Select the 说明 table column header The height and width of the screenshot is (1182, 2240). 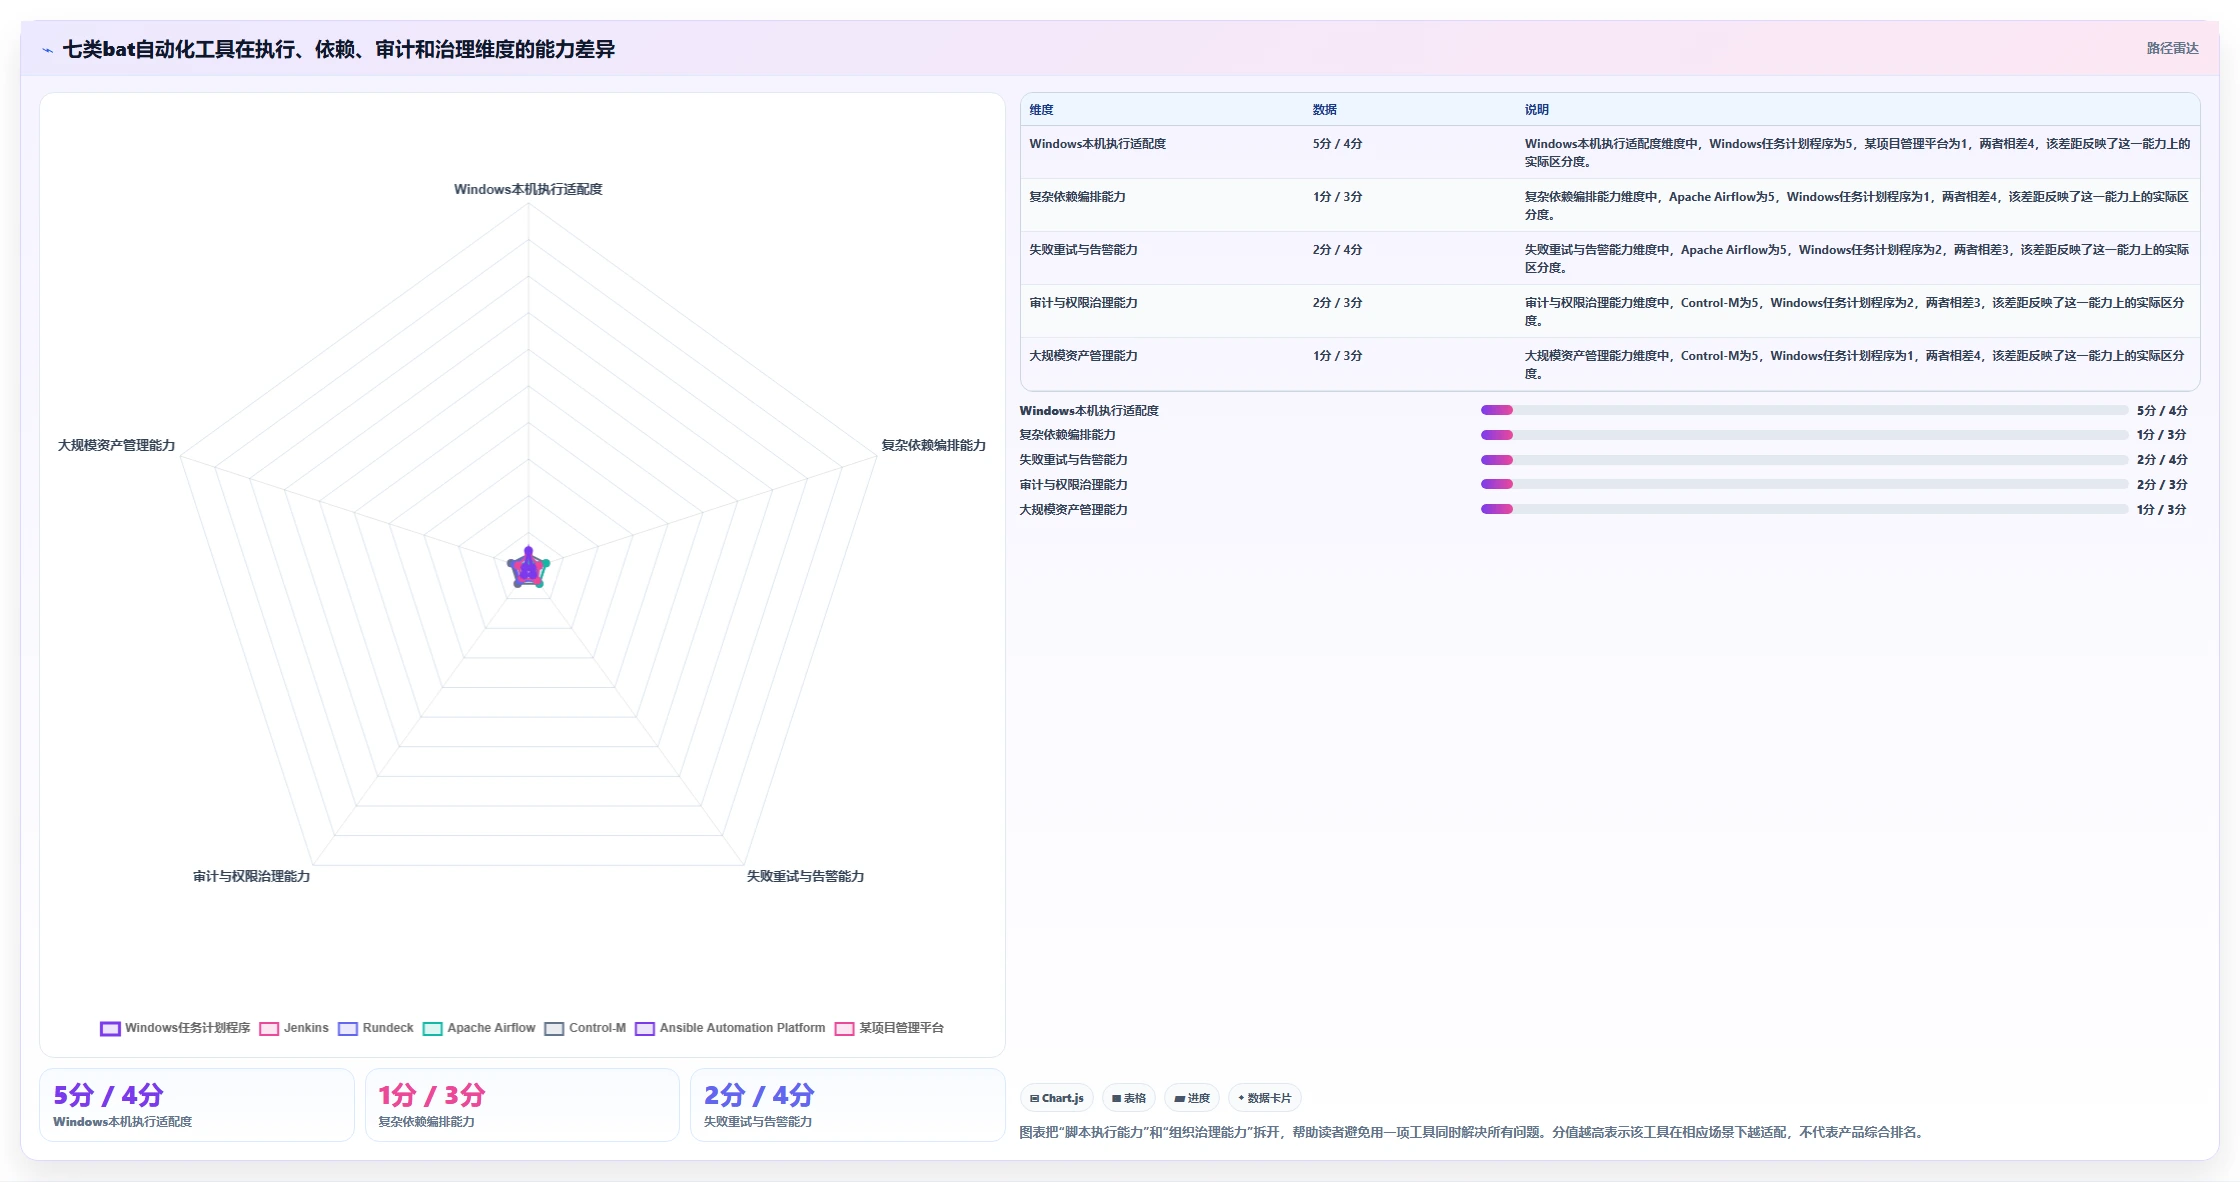click(1536, 110)
